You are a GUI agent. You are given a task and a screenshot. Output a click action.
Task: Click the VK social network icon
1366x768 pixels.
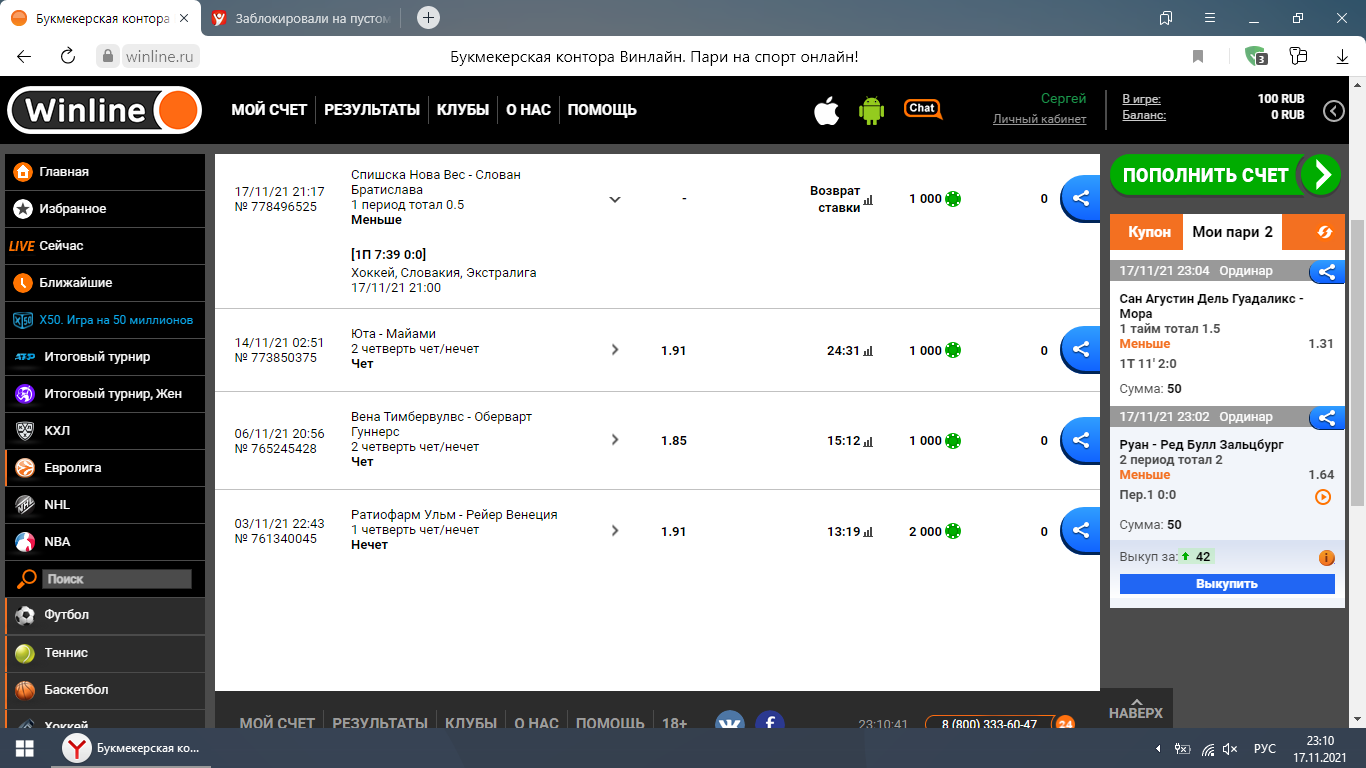click(730, 722)
